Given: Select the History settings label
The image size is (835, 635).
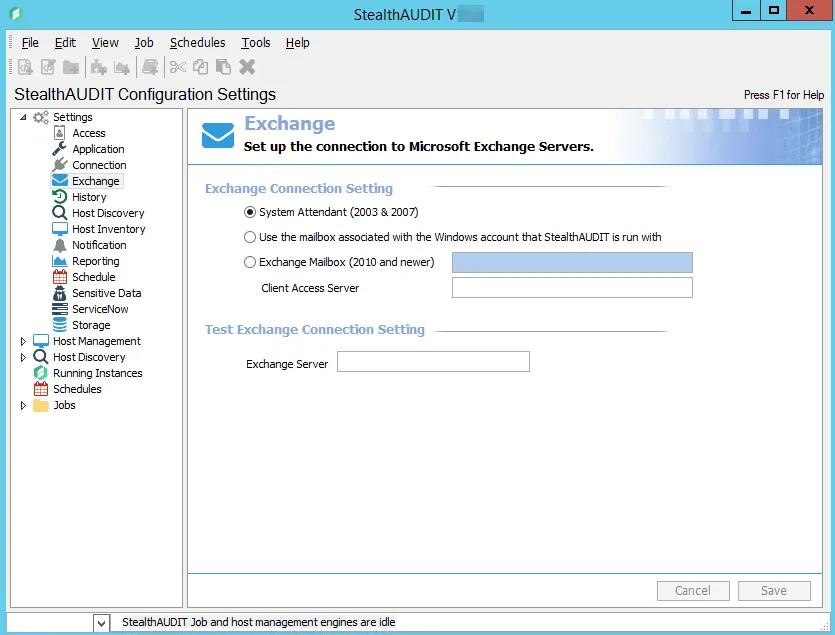Looking at the screenshot, I should point(89,197).
